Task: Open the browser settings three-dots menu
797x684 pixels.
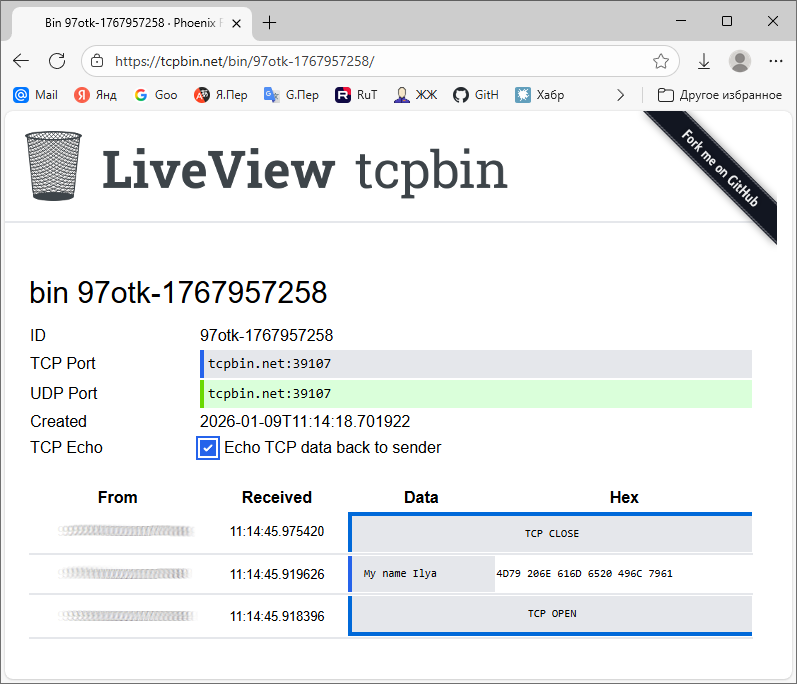Action: point(776,61)
